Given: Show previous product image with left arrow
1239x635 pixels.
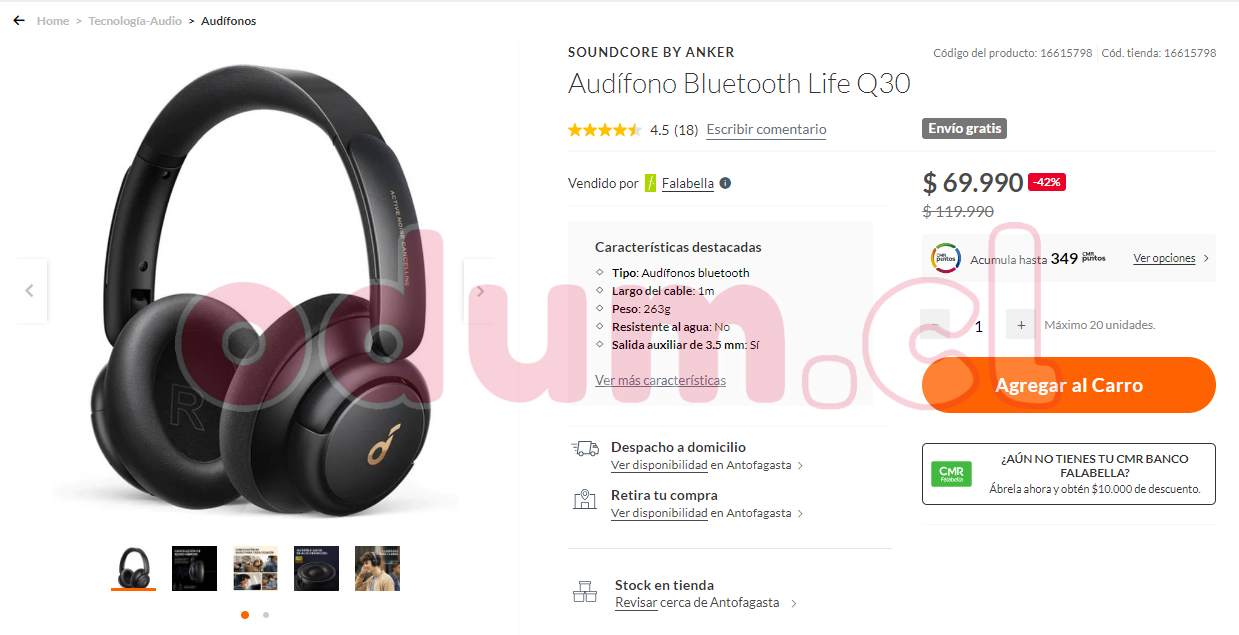Looking at the screenshot, I should pyautogui.click(x=30, y=291).
